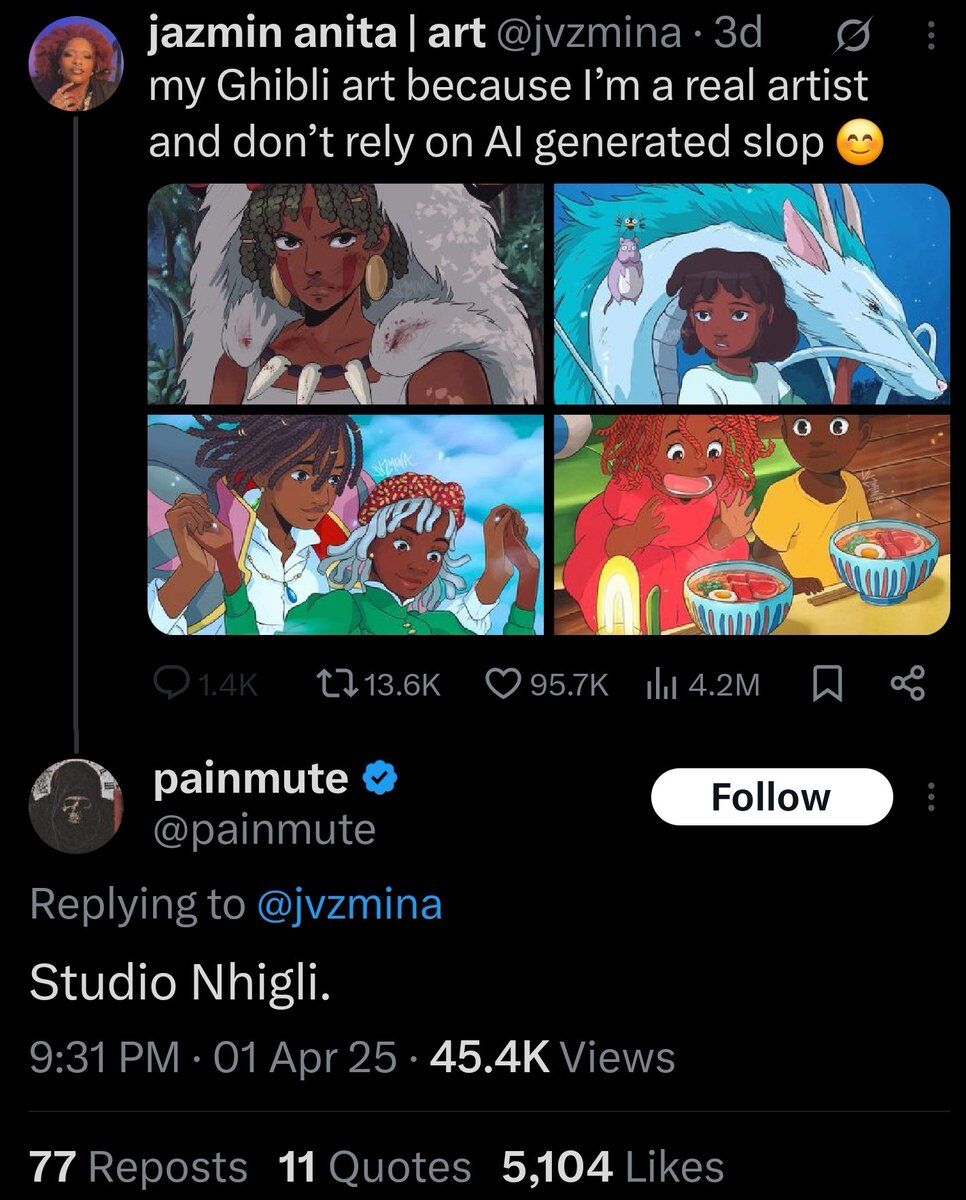The image size is (966, 1200).
Task: View the 77 Reposts list
Action: coord(138,1166)
